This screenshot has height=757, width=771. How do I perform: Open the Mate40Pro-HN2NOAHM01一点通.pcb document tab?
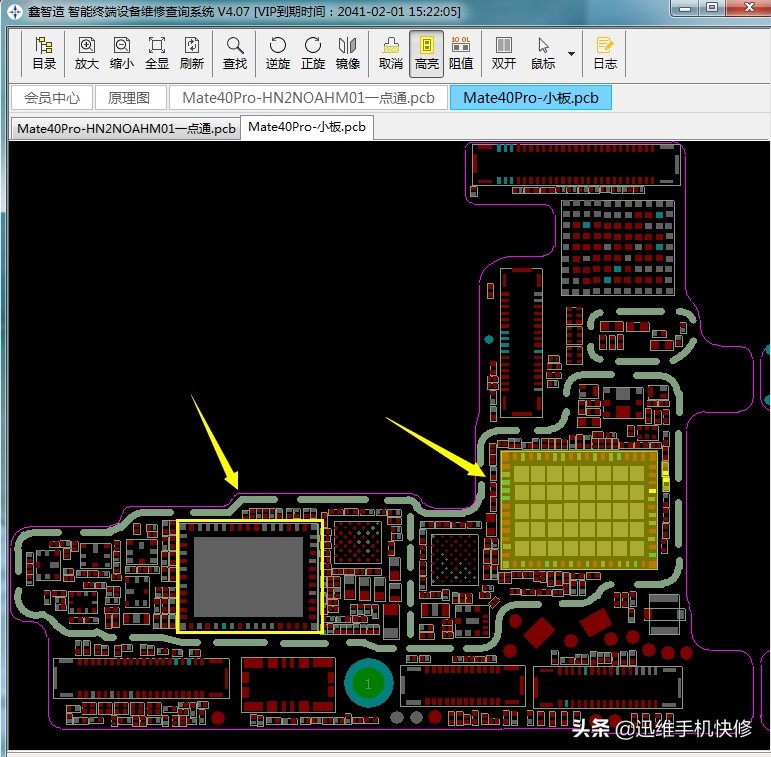pyautogui.click(x=308, y=98)
